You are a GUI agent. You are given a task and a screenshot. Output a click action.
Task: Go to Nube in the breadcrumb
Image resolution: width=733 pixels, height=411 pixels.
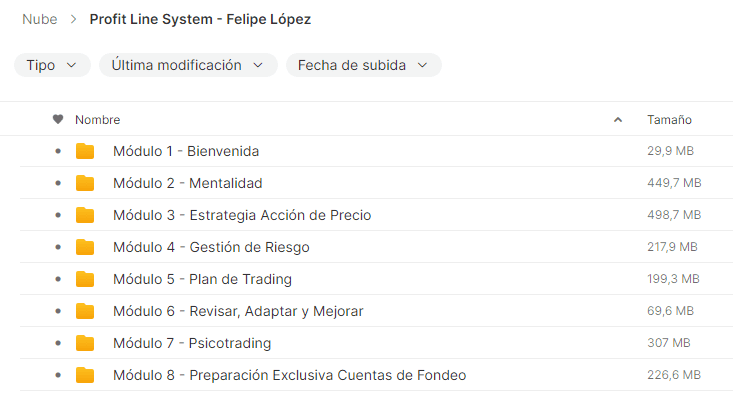(40, 19)
